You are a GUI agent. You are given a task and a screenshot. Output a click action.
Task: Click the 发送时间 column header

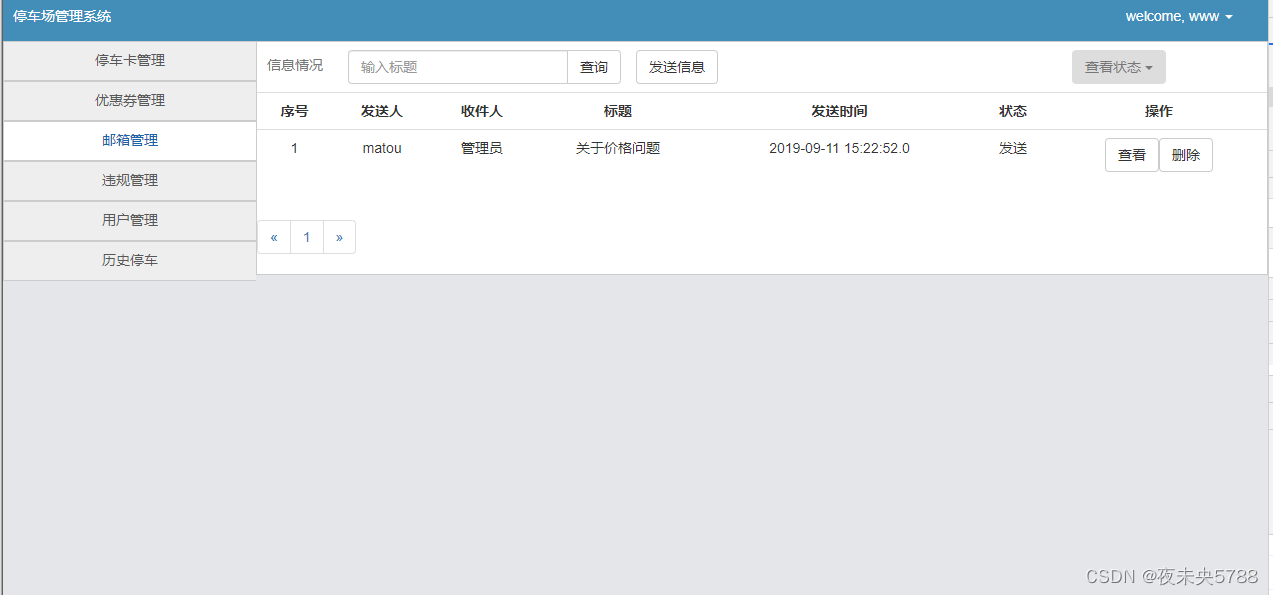[x=839, y=111]
